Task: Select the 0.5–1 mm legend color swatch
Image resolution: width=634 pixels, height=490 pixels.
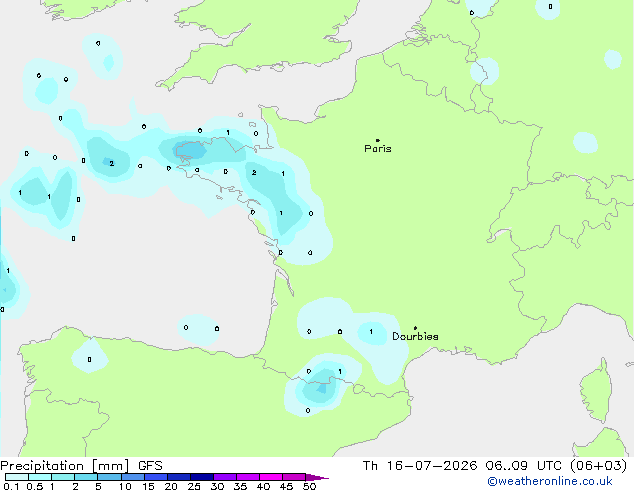Action: (x=40, y=477)
